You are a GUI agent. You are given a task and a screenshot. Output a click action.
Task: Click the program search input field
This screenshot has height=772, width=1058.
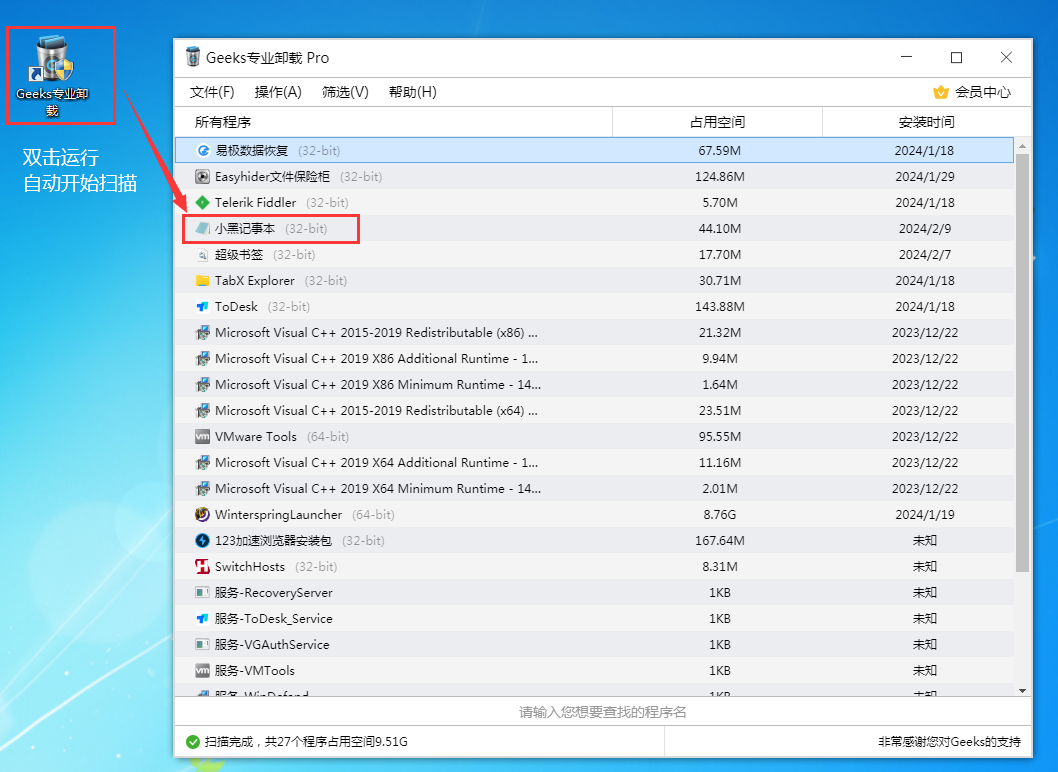(x=603, y=712)
